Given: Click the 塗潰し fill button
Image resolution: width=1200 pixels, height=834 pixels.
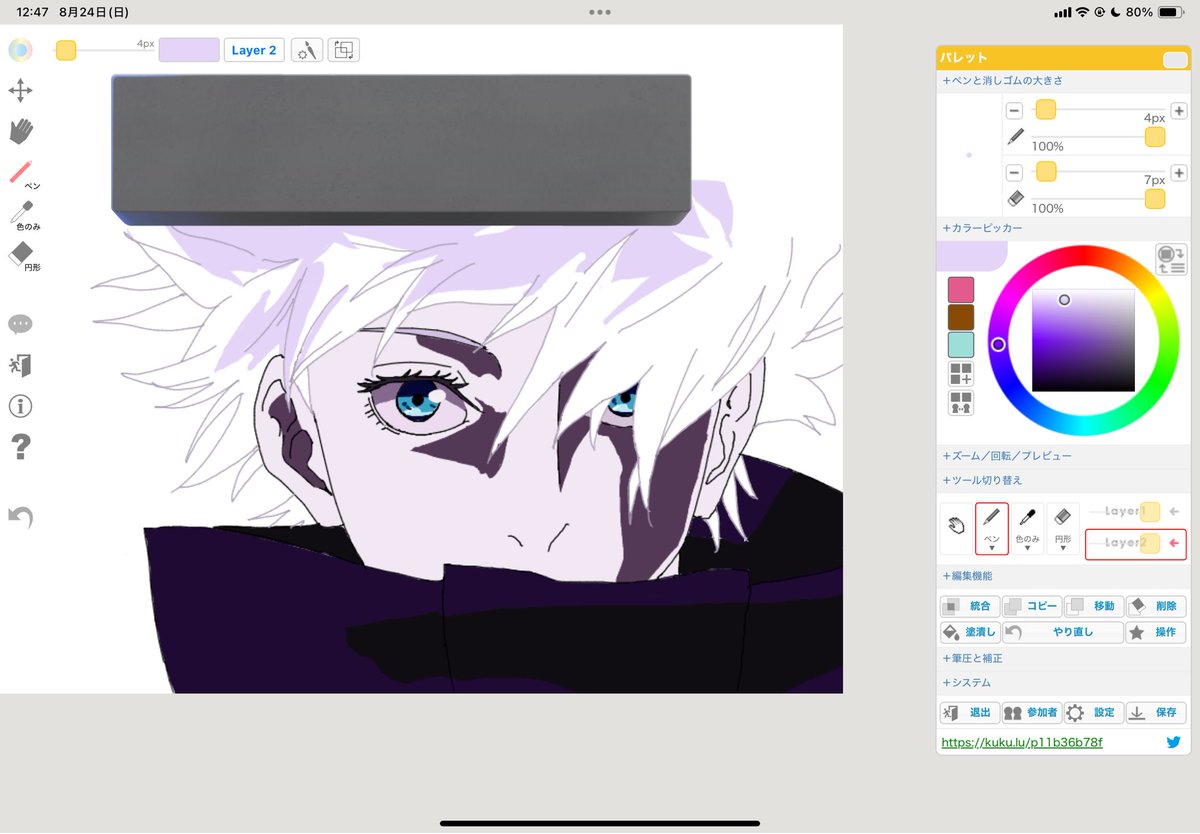Looking at the screenshot, I should click(970, 632).
